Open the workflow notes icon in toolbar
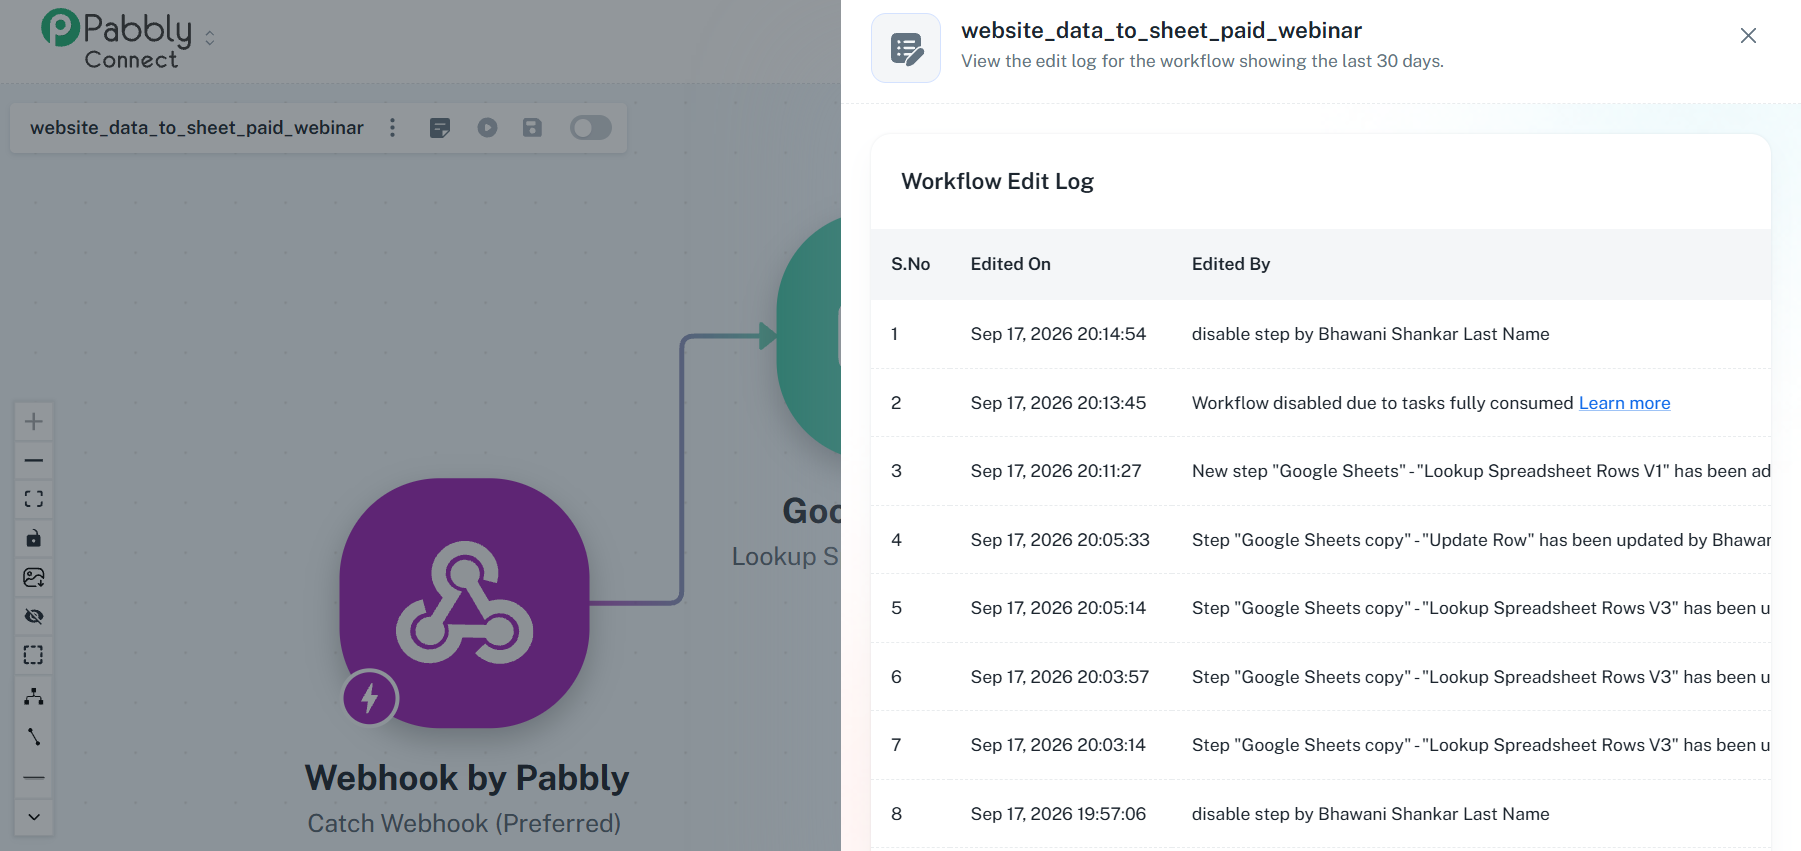 pyautogui.click(x=440, y=127)
